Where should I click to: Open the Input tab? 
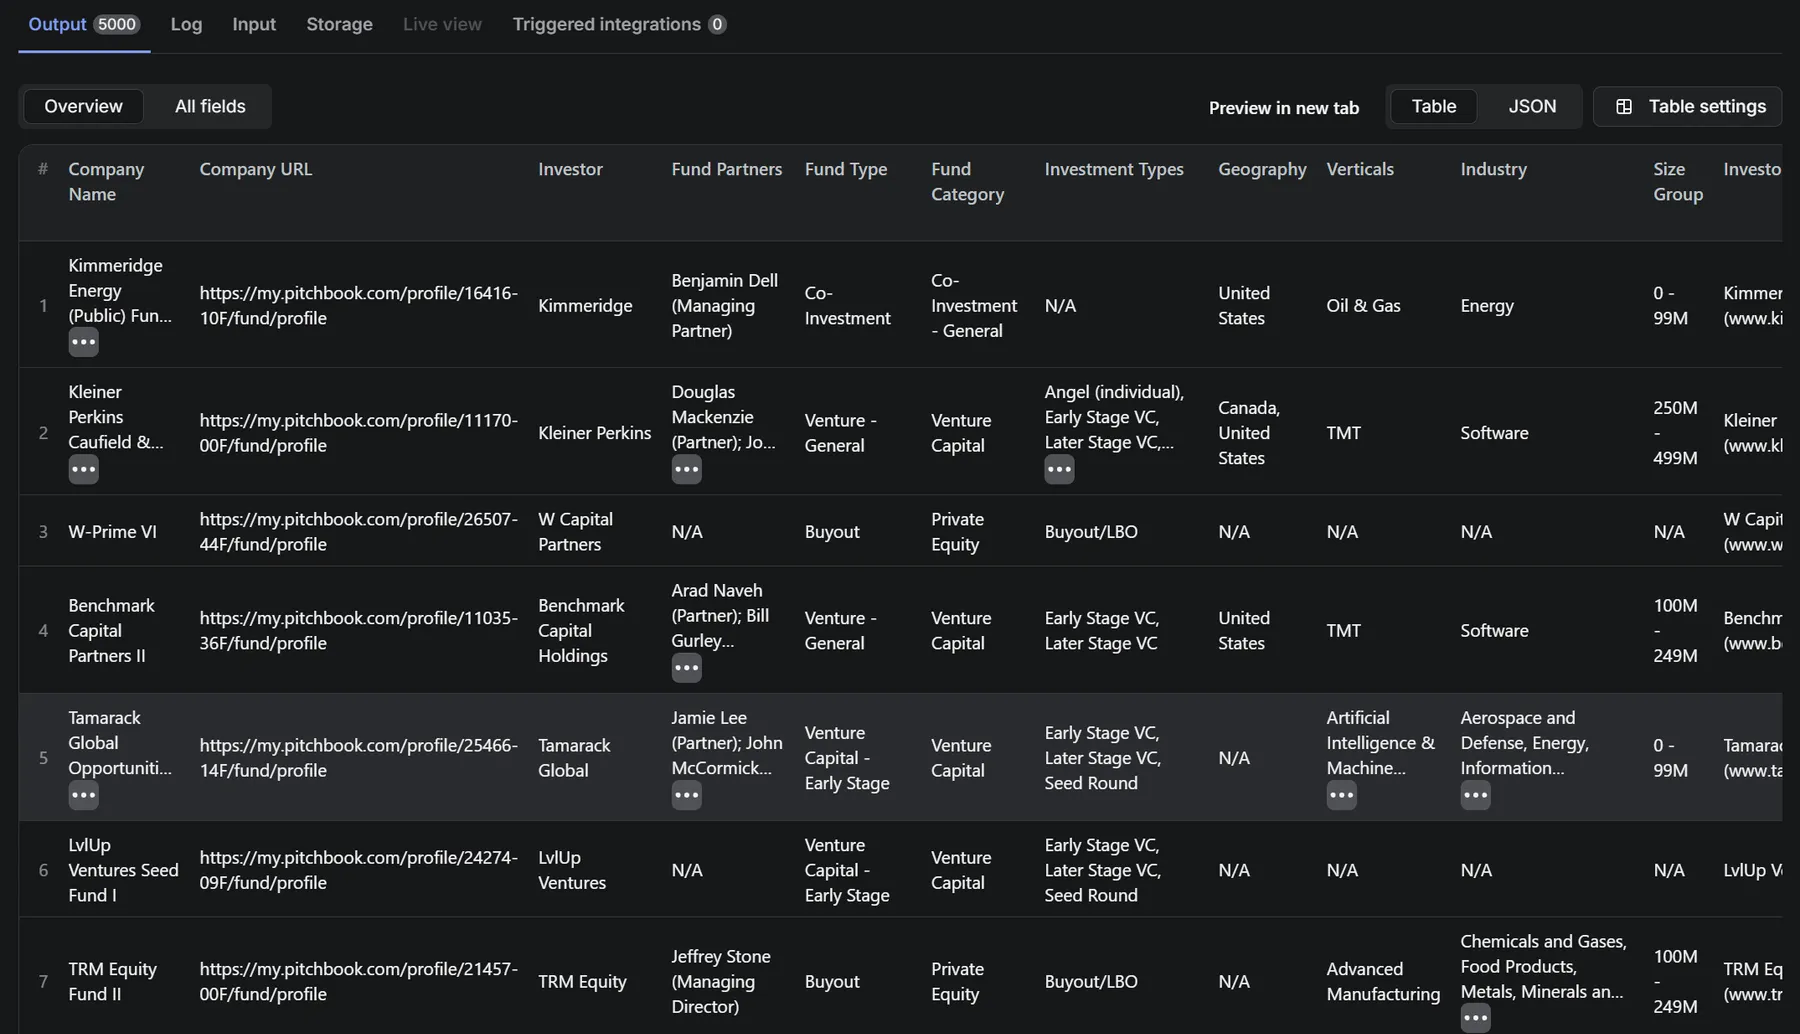(254, 24)
